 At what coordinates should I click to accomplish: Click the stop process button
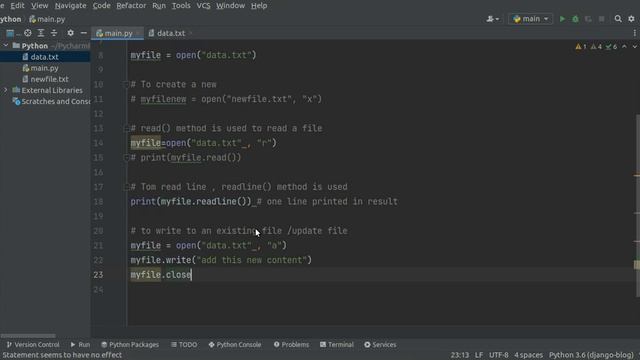pyautogui.click(x=602, y=19)
